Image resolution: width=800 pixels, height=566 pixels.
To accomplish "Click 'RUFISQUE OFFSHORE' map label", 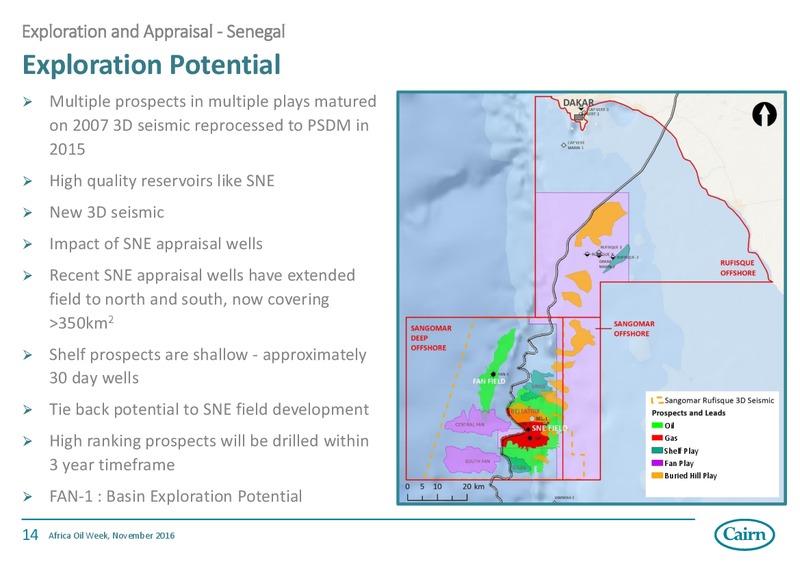I will coord(738,268).
